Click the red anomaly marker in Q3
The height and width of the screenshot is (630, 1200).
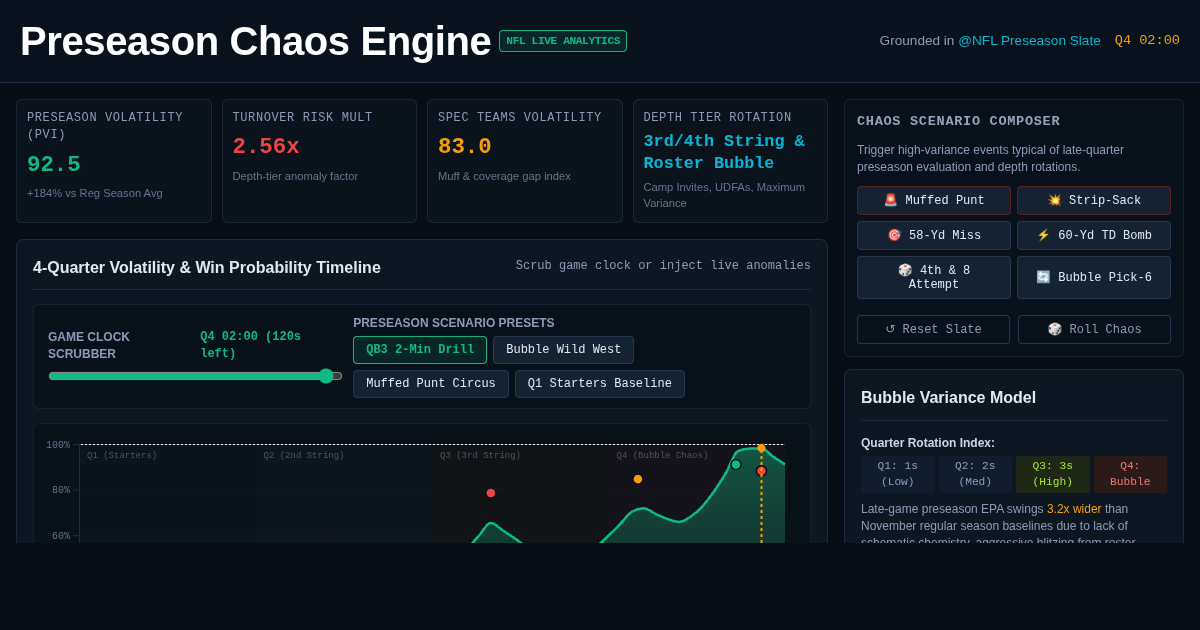tap(491, 493)
